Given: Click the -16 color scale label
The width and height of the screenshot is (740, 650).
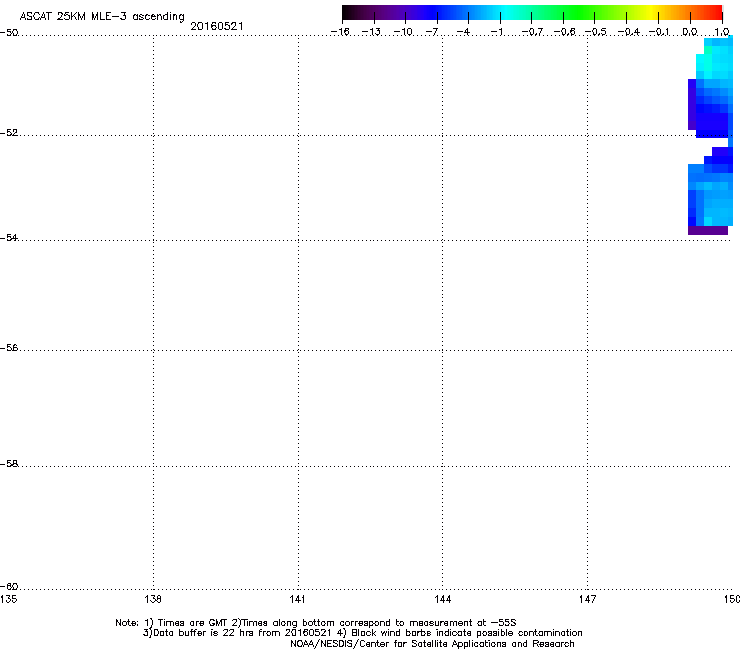Looking at the screenshot, I should click(x=340, y=32).
